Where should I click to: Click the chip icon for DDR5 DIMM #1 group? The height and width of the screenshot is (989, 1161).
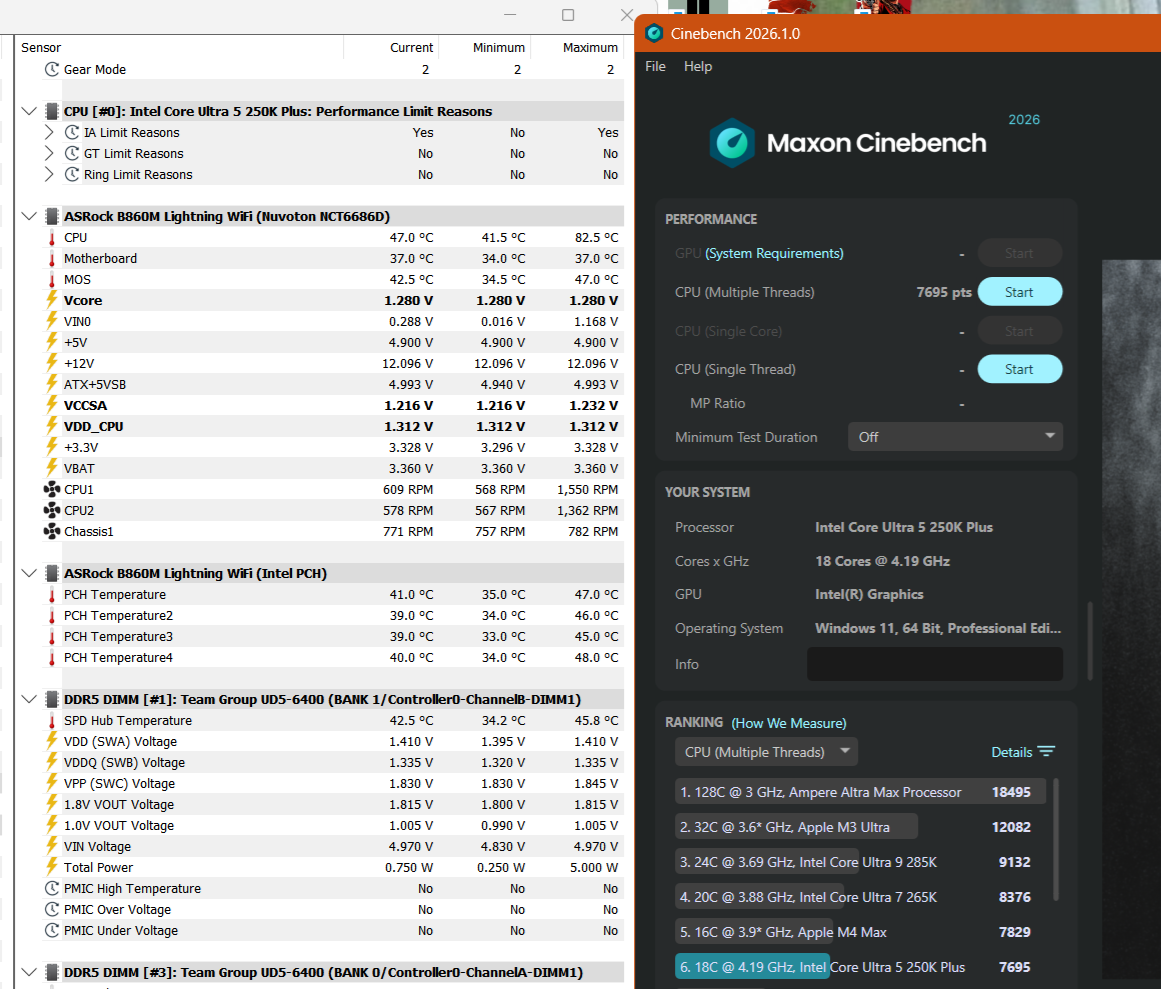coord(52,700)
